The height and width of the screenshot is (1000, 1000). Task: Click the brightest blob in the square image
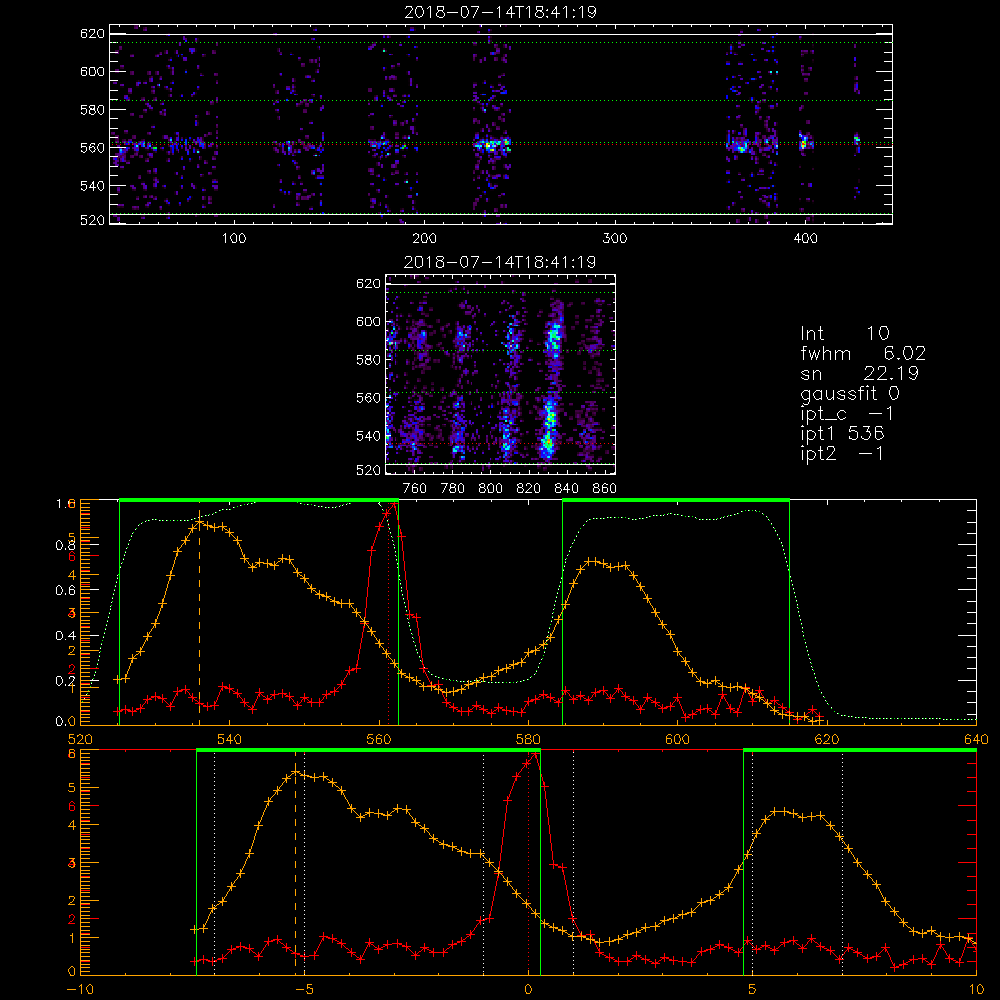point(547,441)
